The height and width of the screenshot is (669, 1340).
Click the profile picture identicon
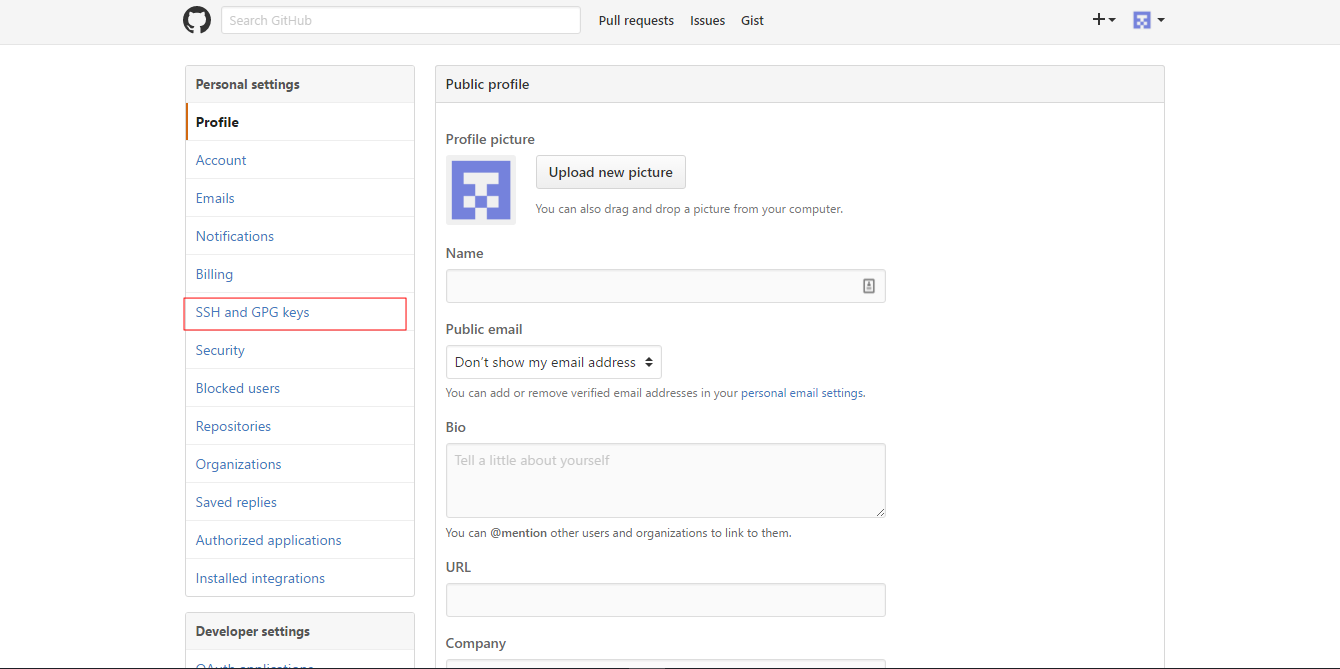coord(480,190)
